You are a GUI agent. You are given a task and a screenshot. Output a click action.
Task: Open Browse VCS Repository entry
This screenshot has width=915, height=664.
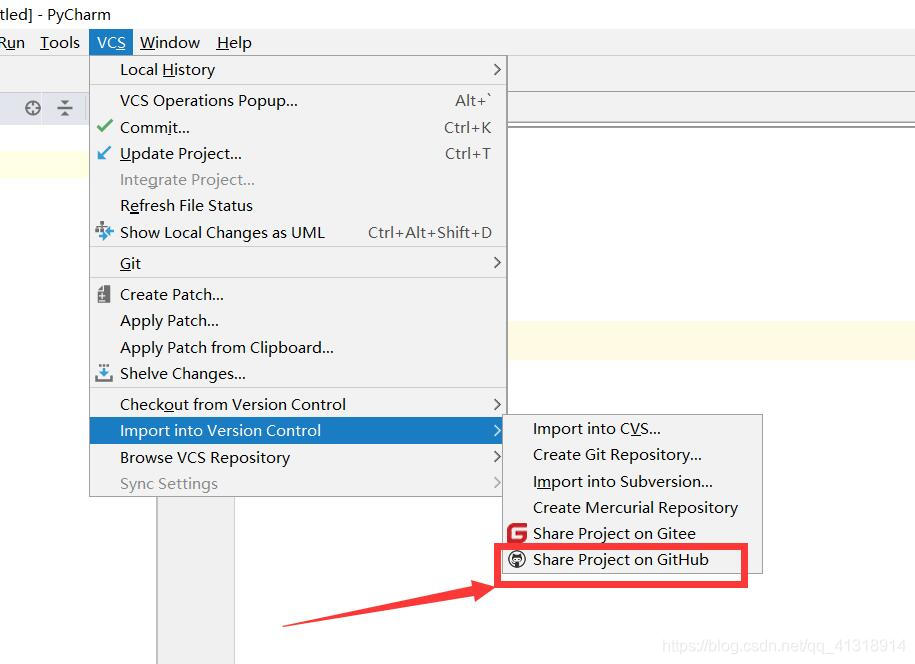coord(298,457)
